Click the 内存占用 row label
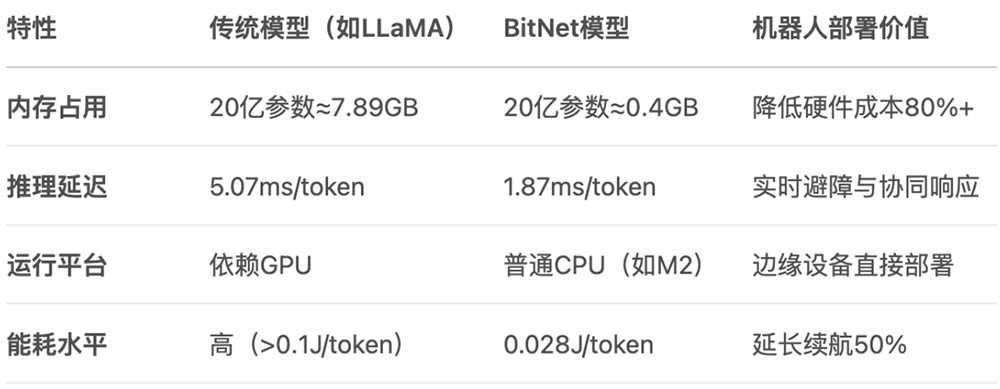The height and width of the screenshot is (389, 1000). point(56,108)
